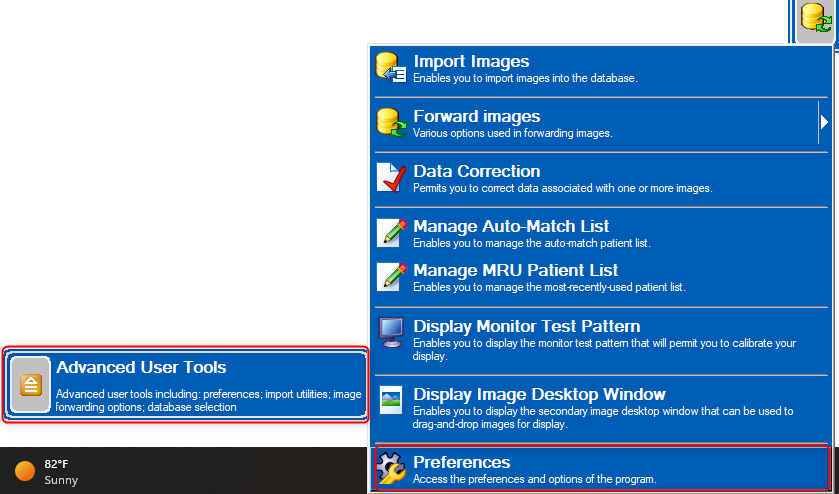Screen dimensions: 839x494
Task: Choose the Data Correction menu entry
Action: 600,179
